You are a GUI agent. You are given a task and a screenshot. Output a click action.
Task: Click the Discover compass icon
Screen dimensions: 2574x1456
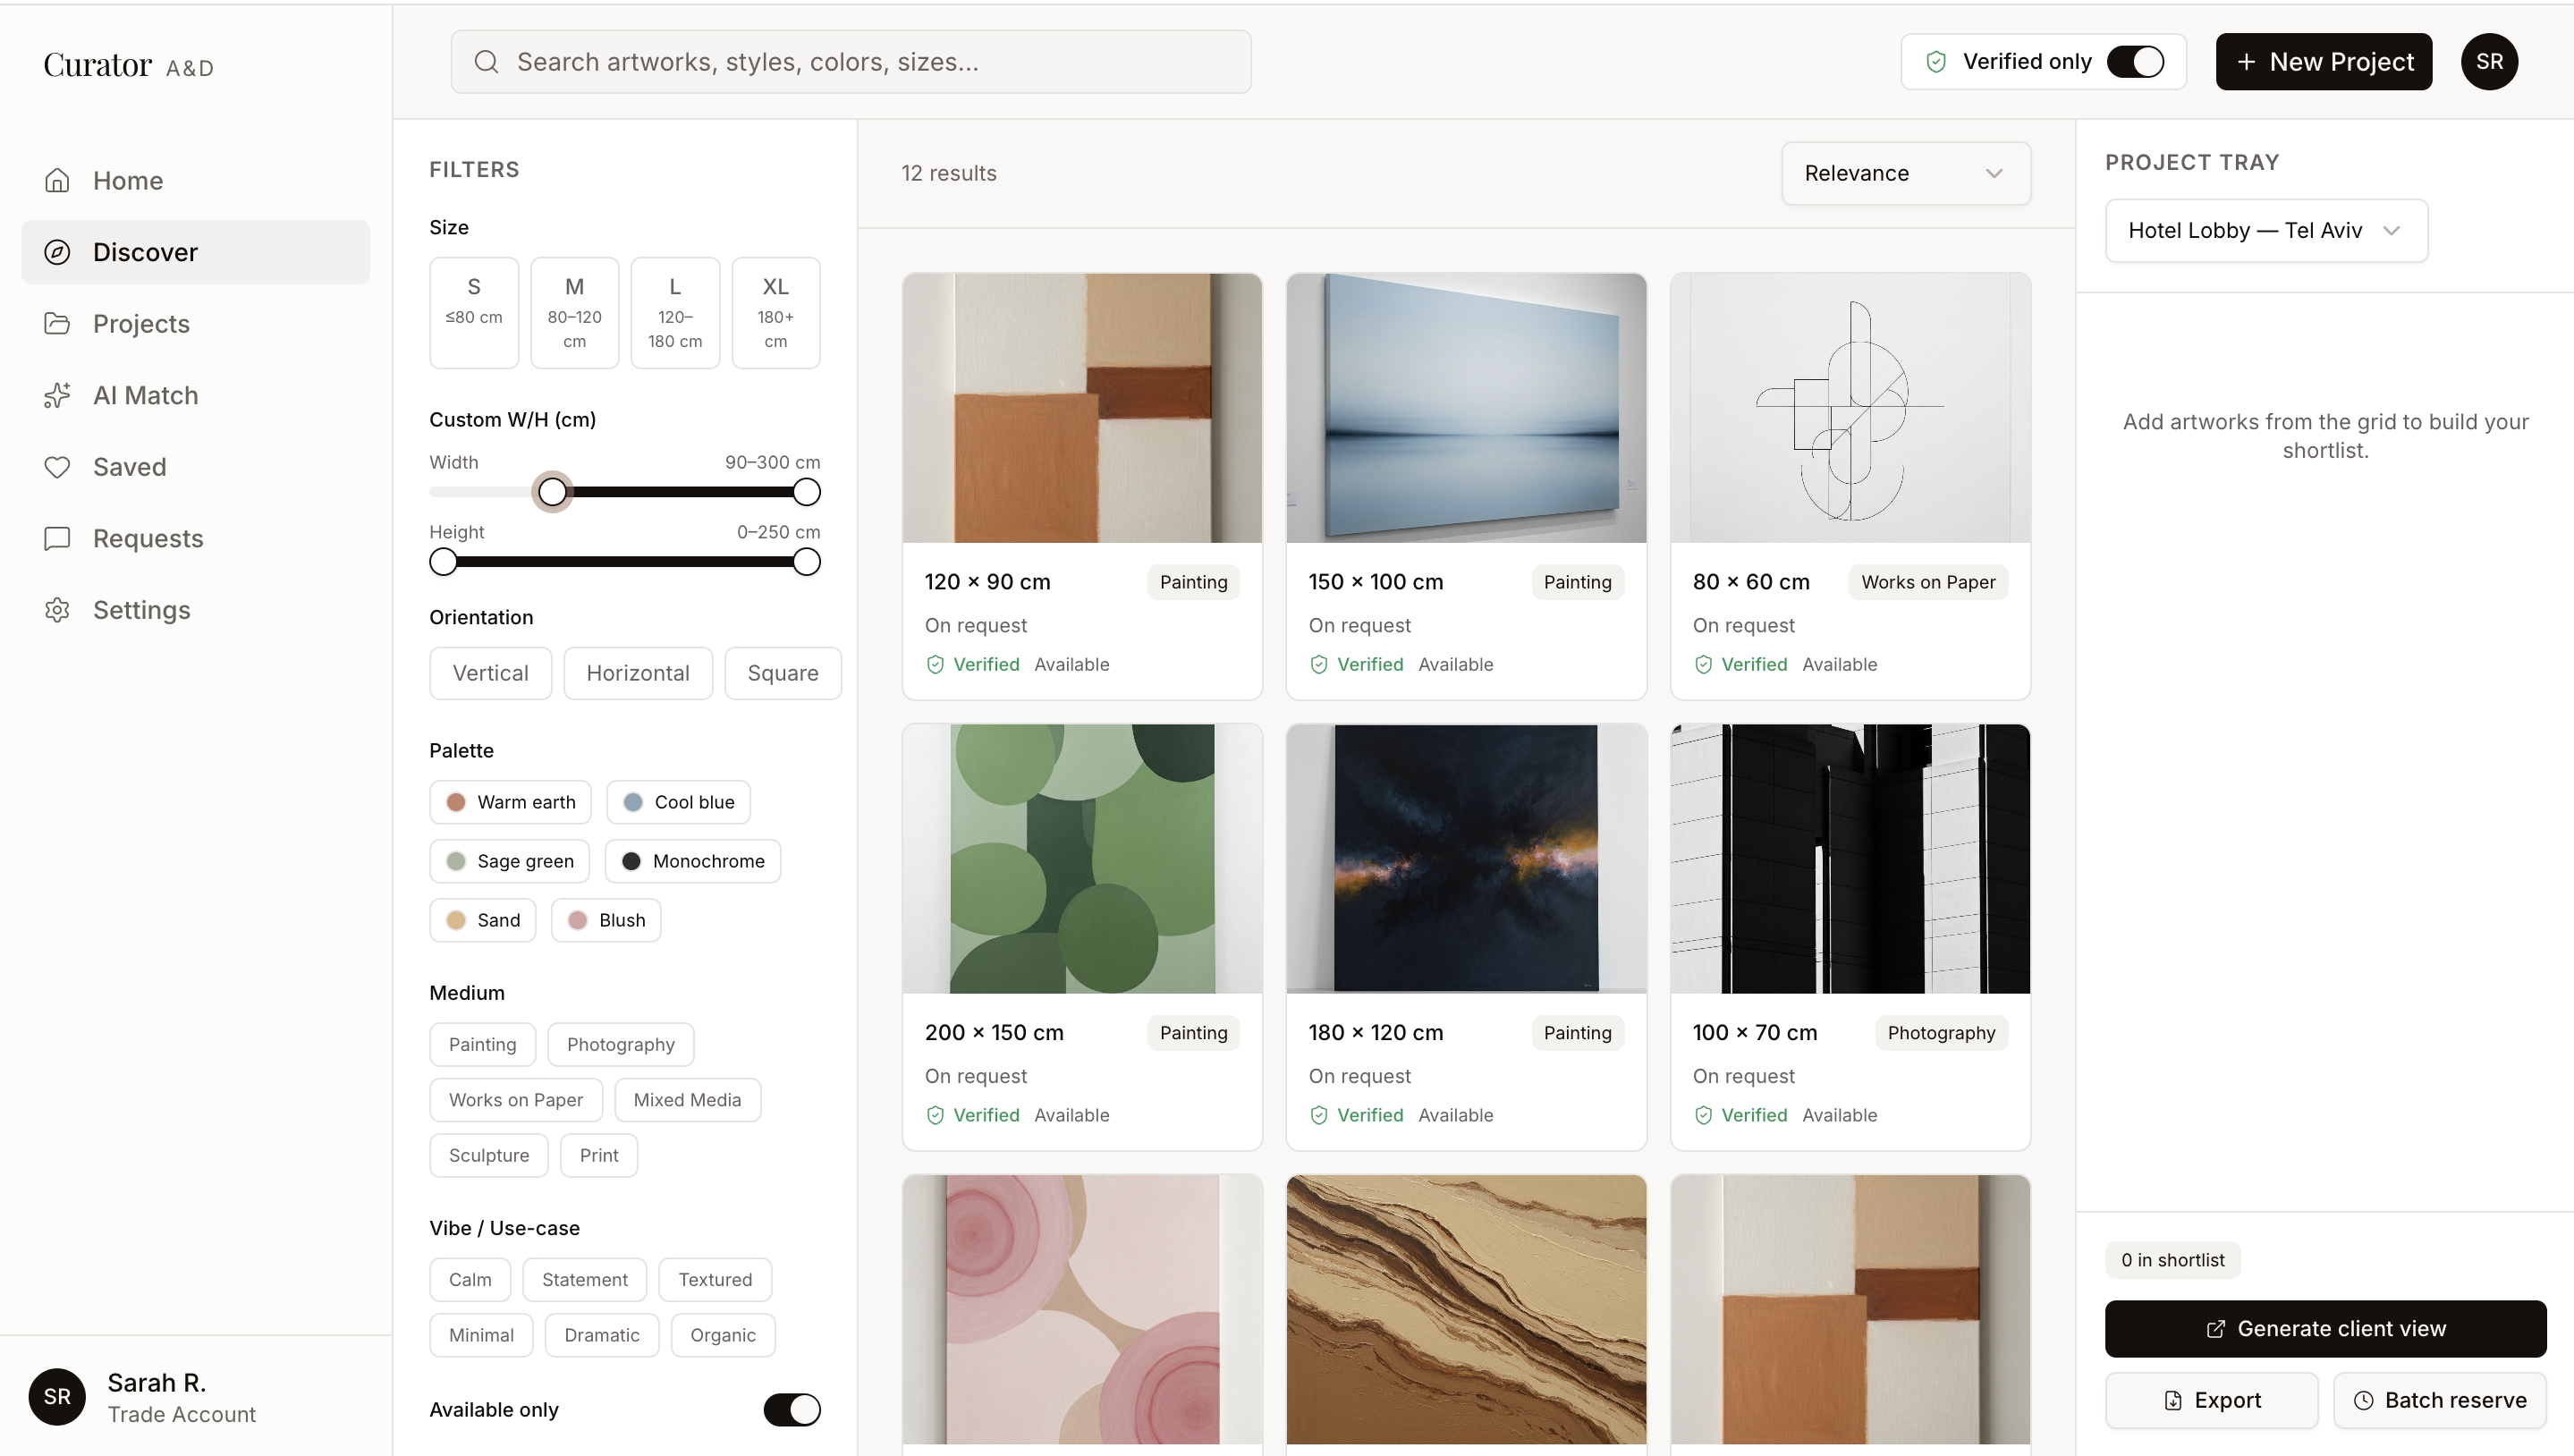click(x=57, y=252)
